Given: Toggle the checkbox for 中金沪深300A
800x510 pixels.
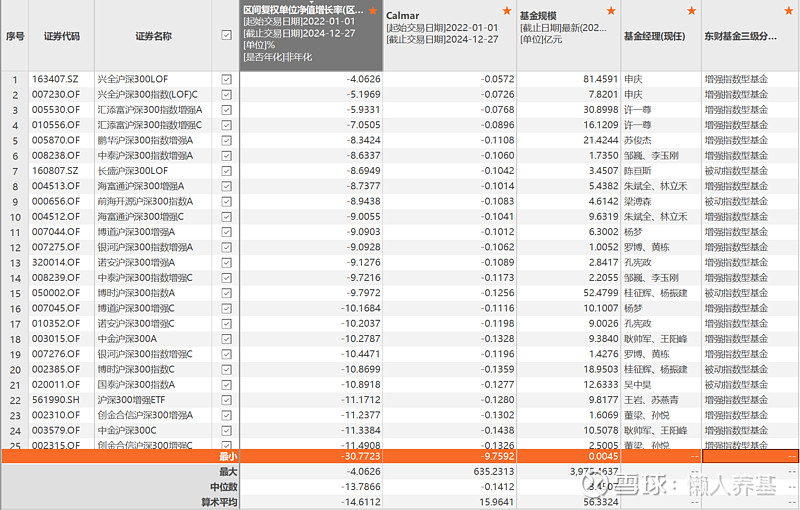Looking at the screenshot, I should coord(227,339).
